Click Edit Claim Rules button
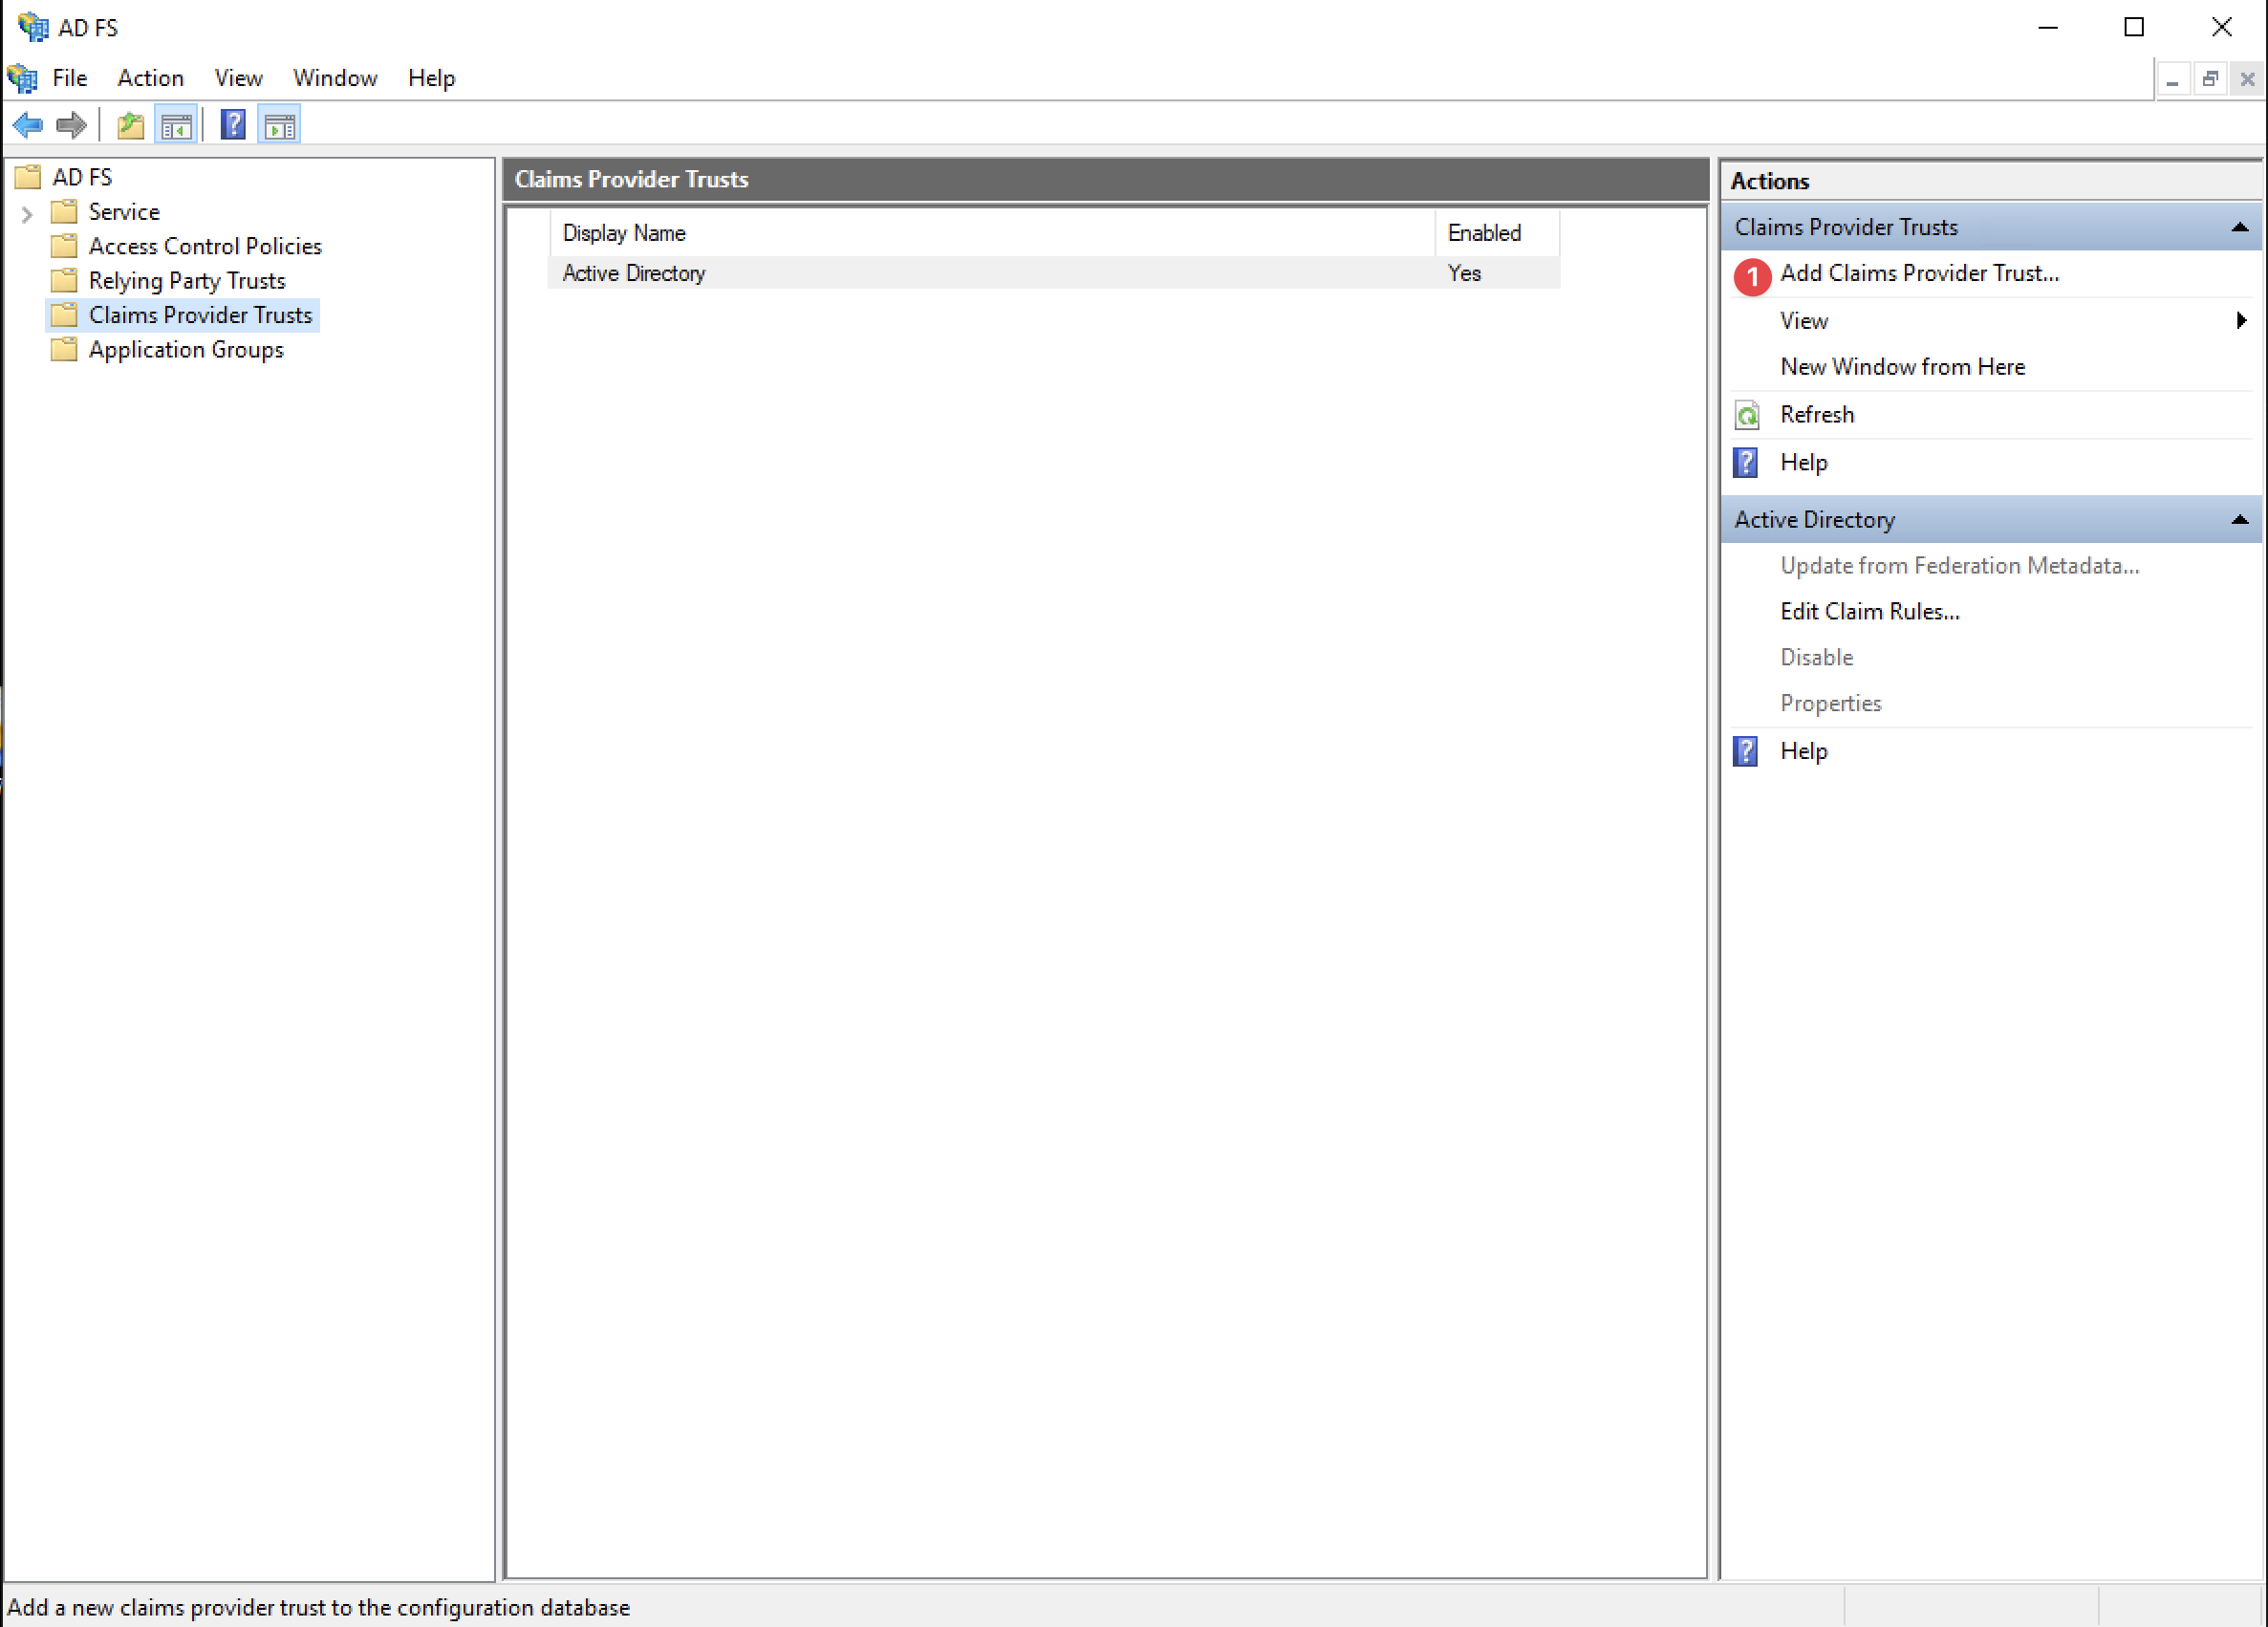 (x=1870, y=611)
